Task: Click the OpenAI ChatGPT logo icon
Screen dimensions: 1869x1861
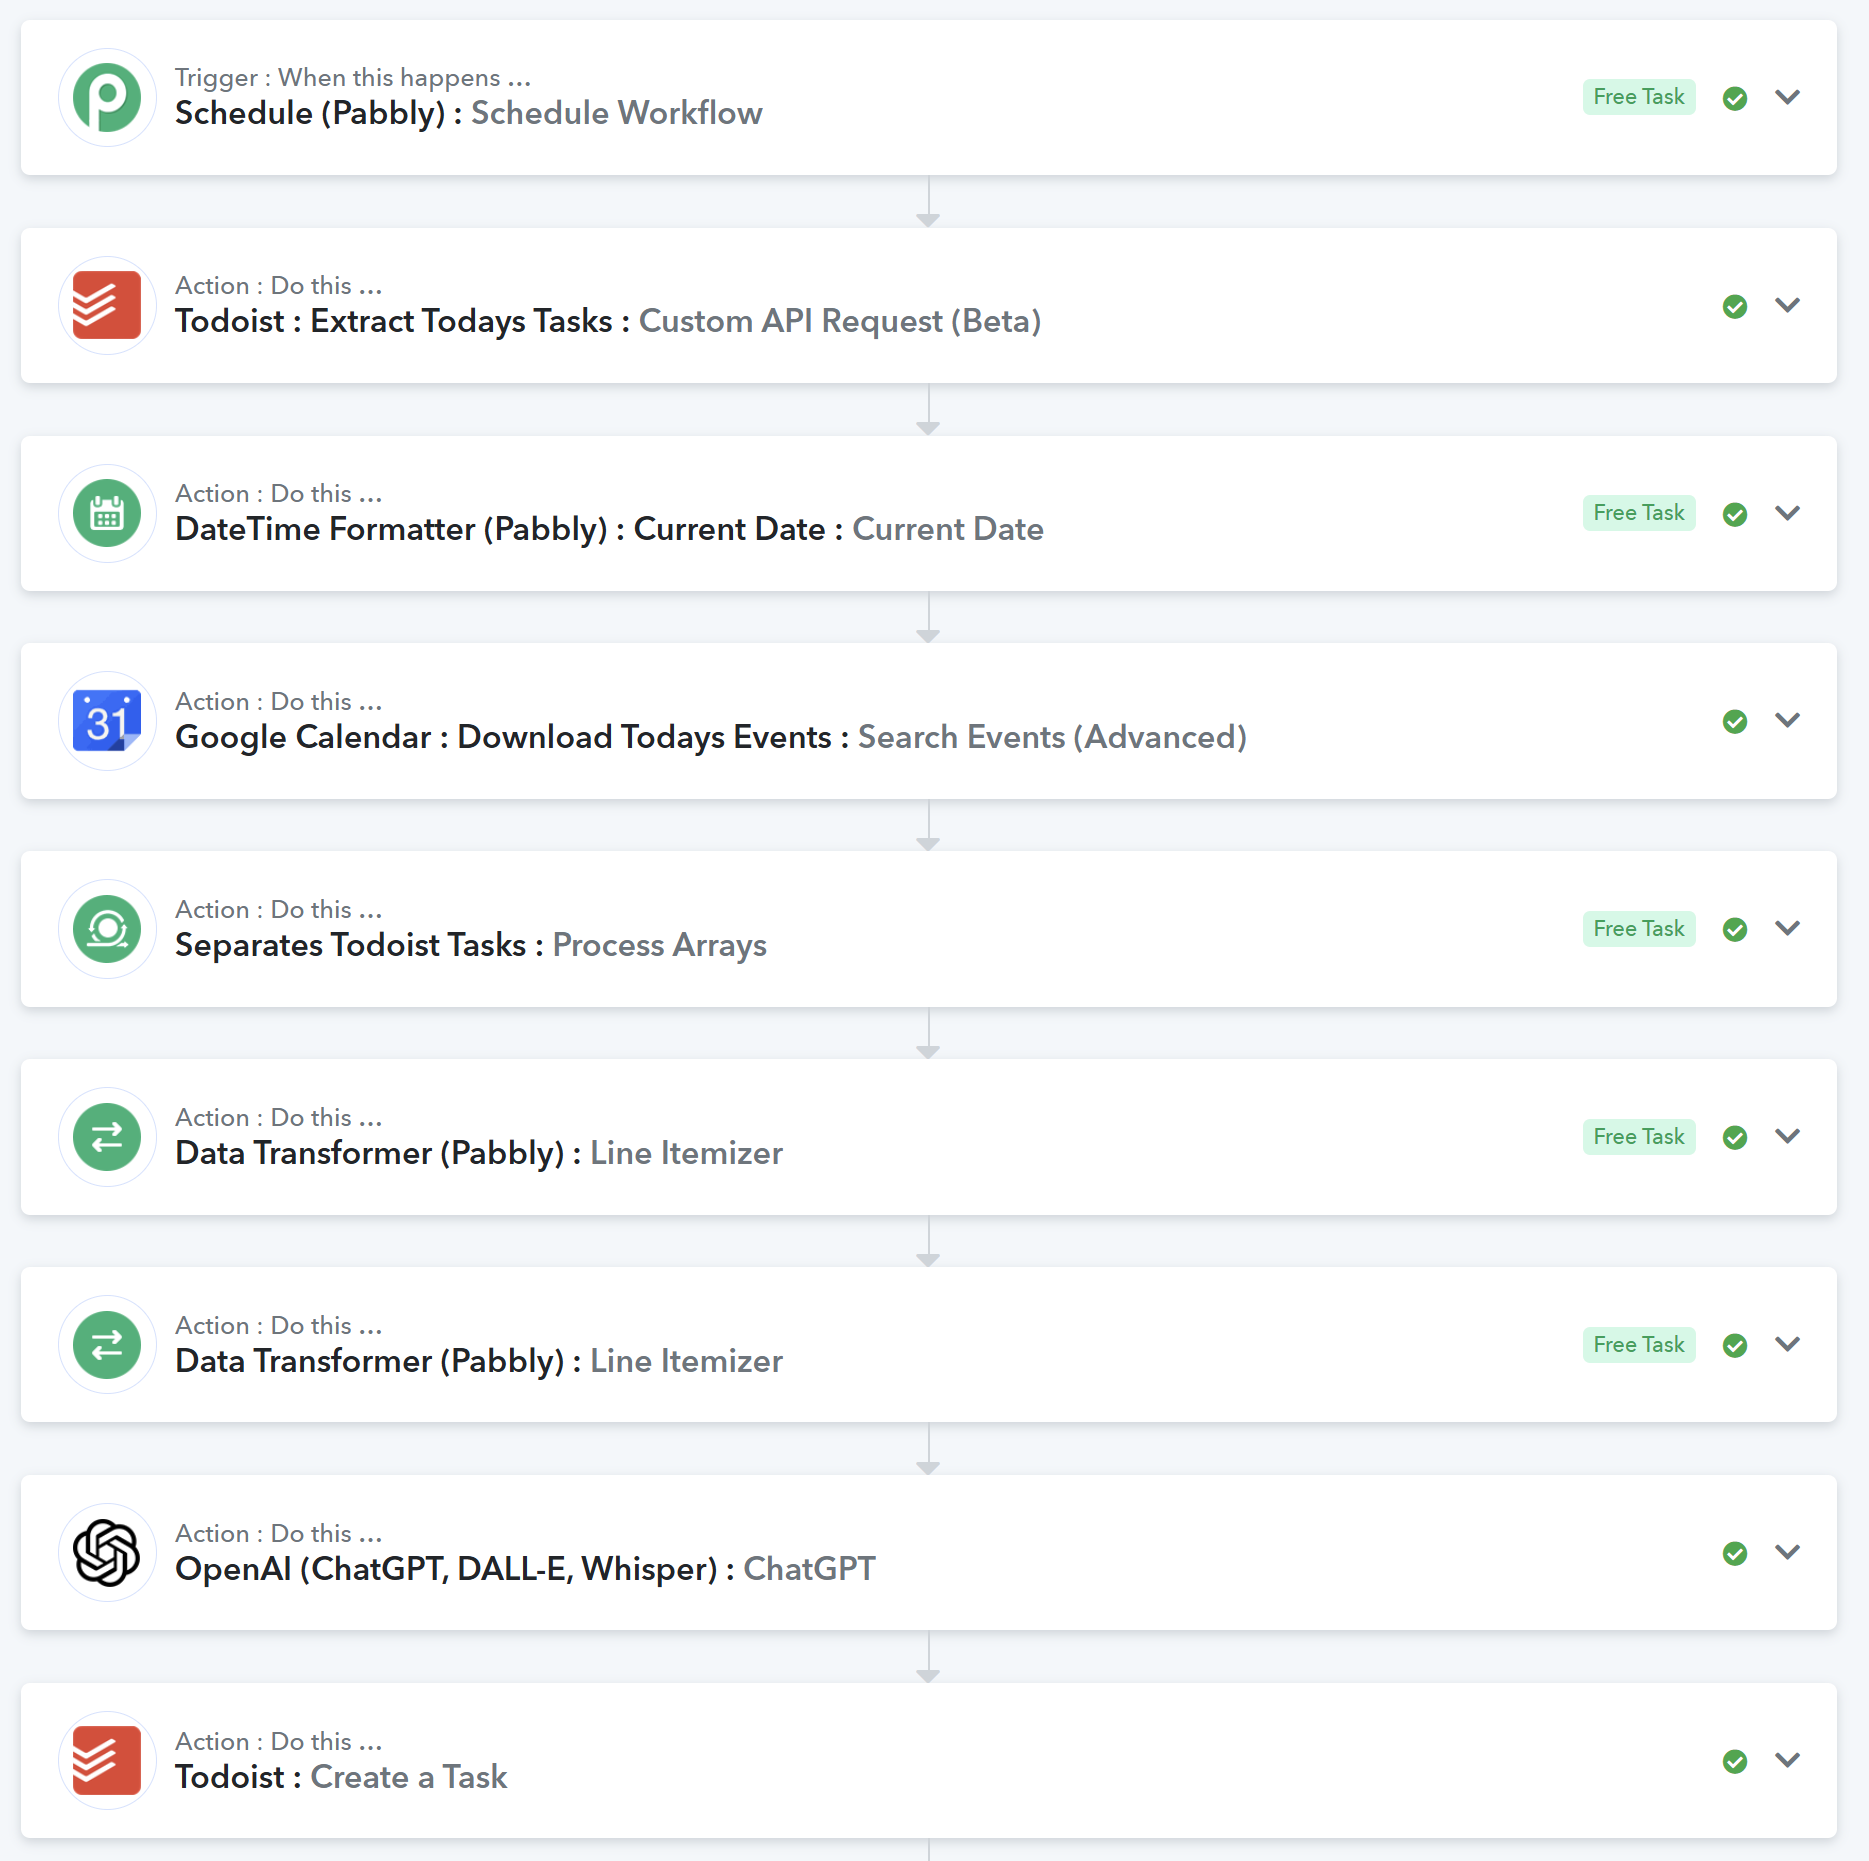Action: 107,1553
